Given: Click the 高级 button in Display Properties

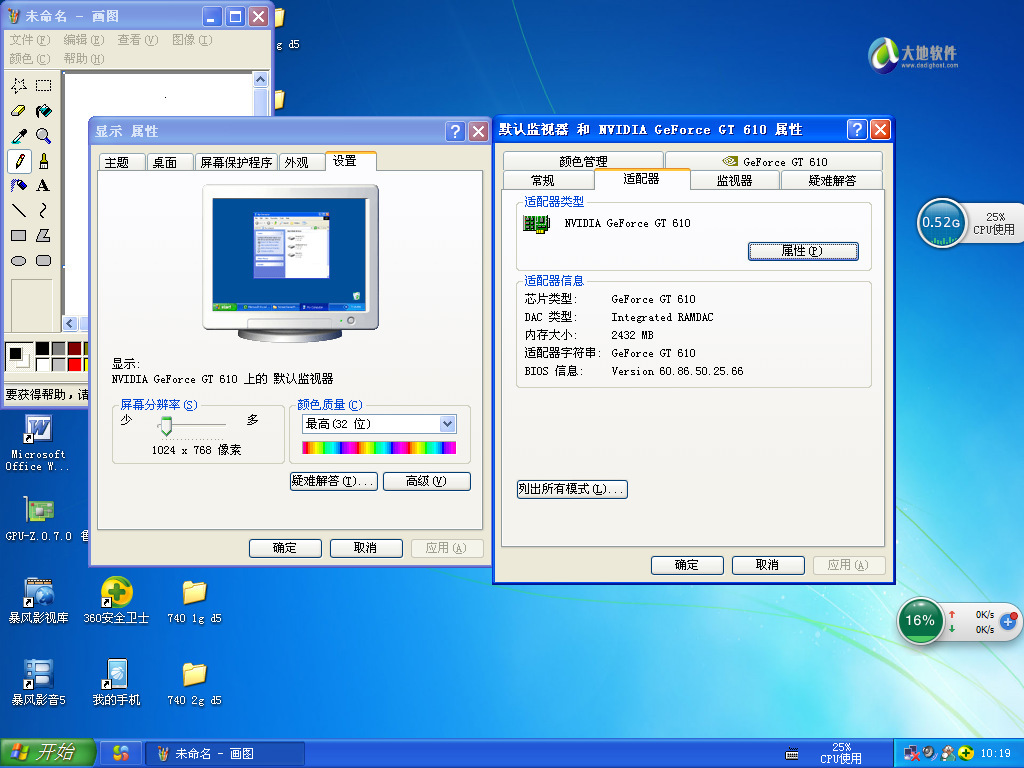Looking at the screenshot, I should tap(426, 481).
